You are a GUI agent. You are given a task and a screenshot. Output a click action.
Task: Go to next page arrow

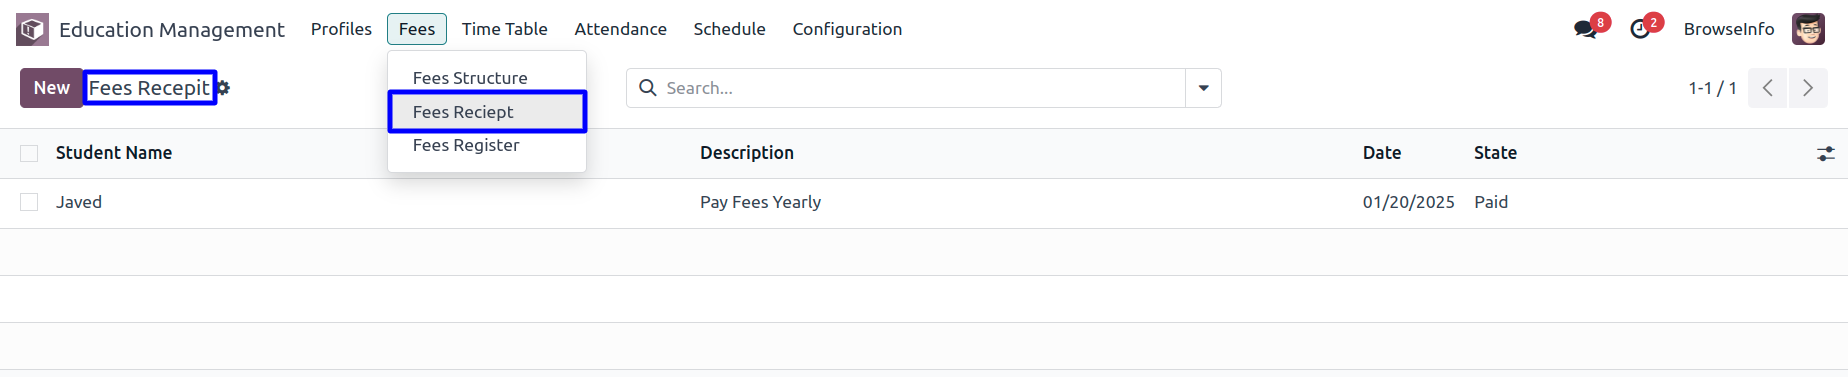pyautogui.click(x=1808, y=88)
